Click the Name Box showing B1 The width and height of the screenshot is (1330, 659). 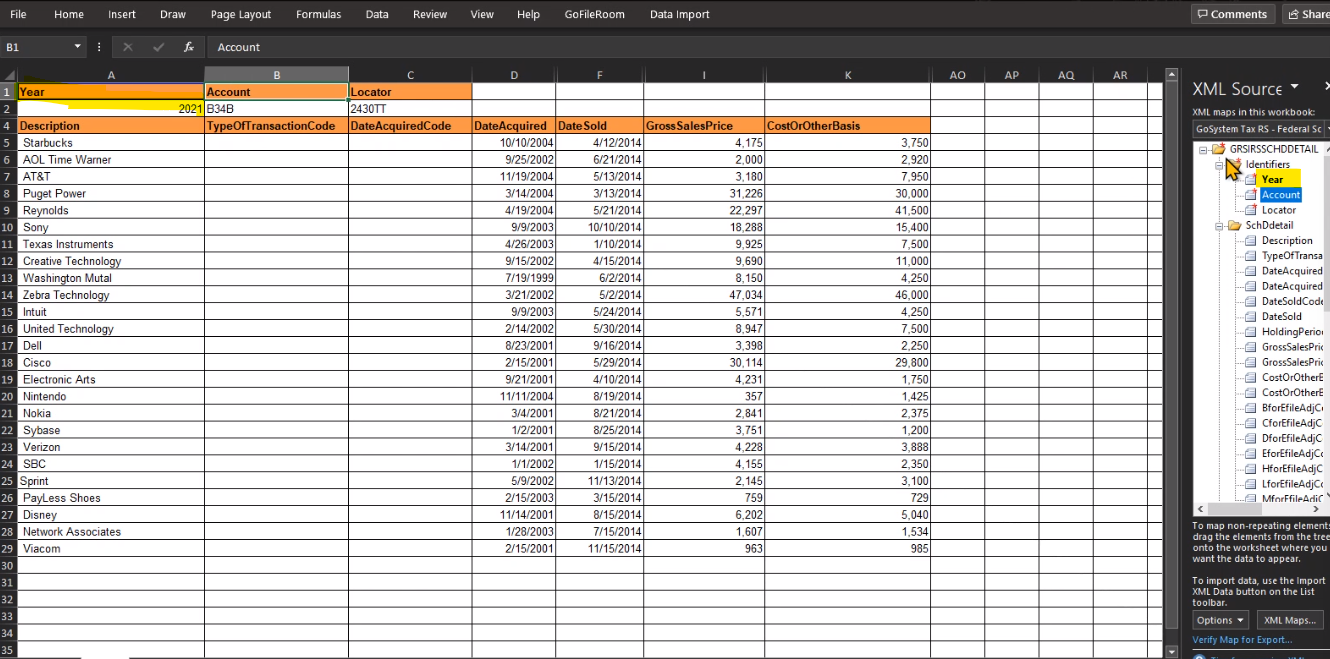tap(35, 47)
